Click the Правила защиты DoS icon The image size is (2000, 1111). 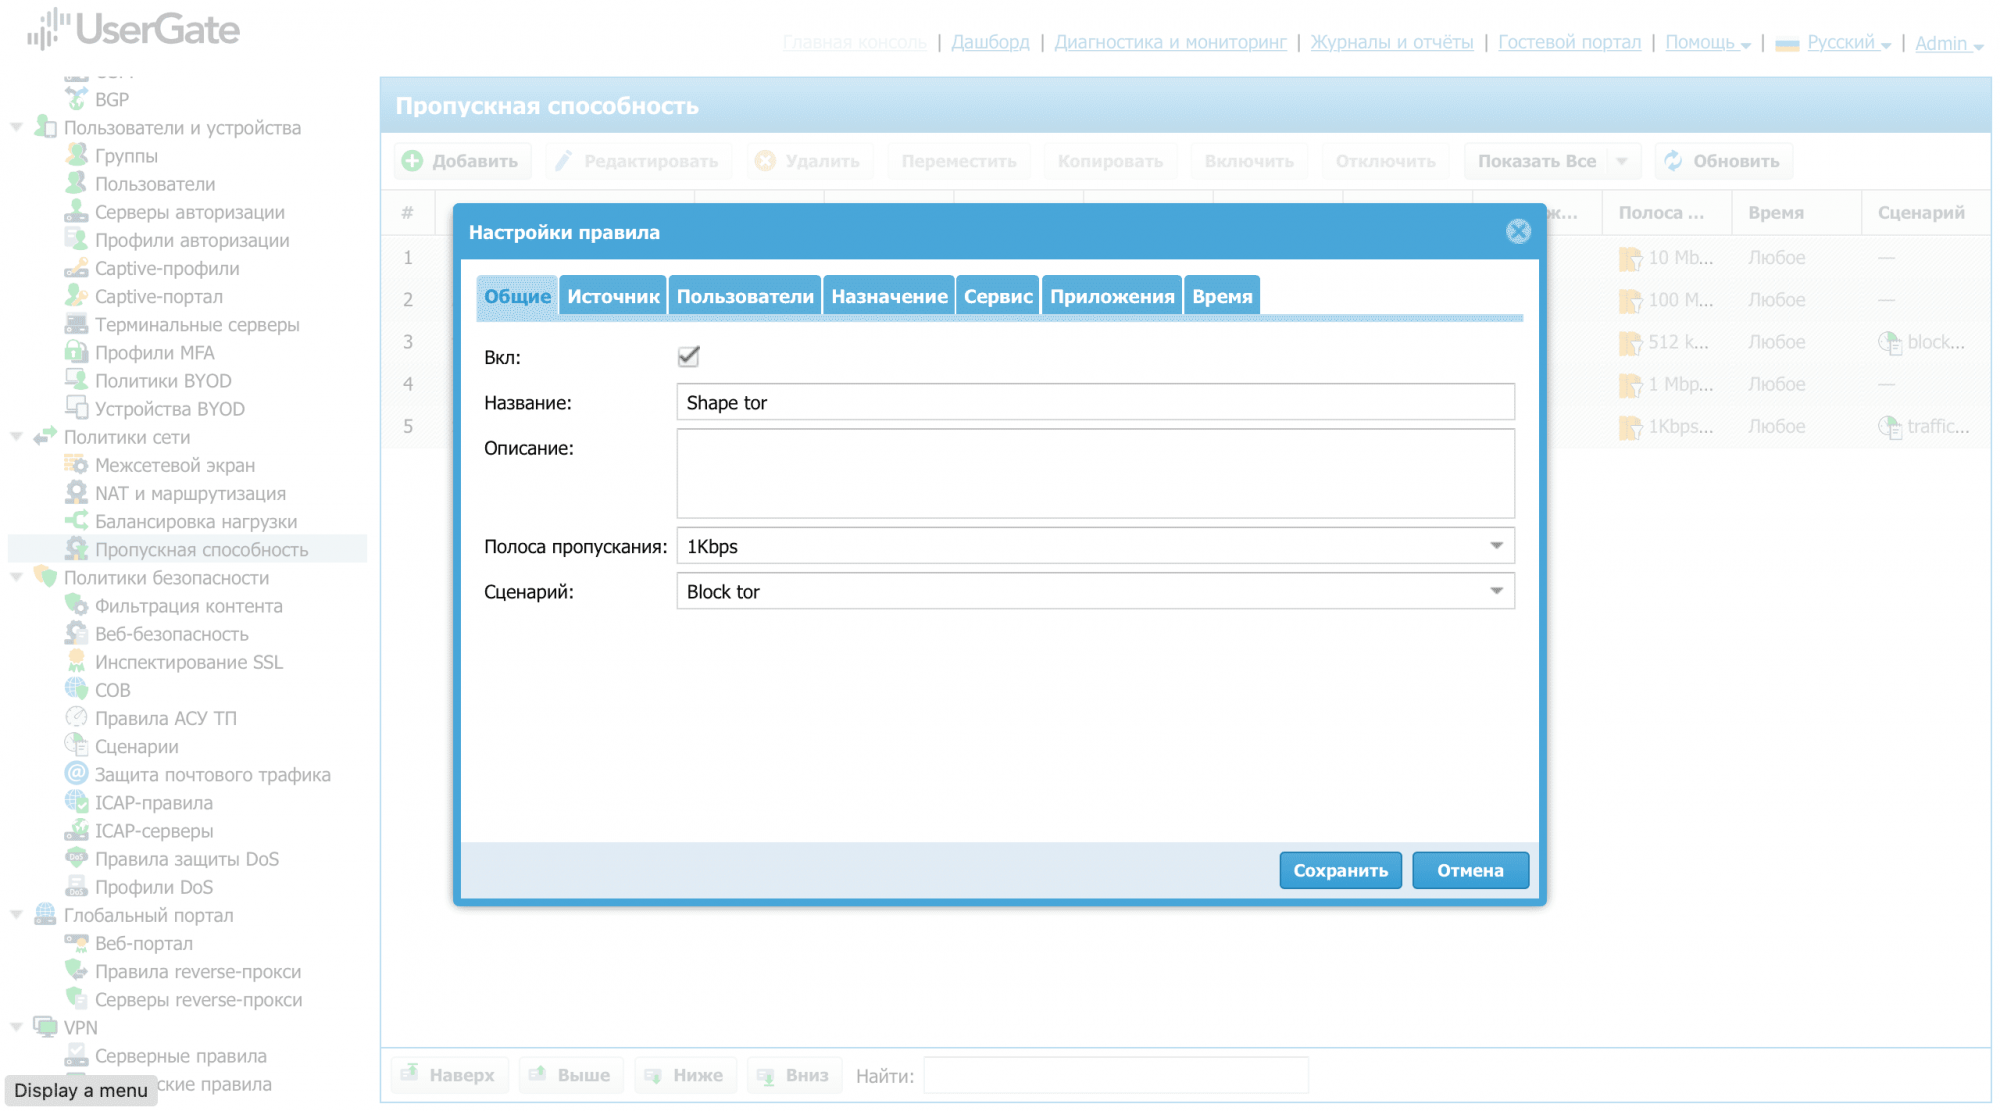76,858
